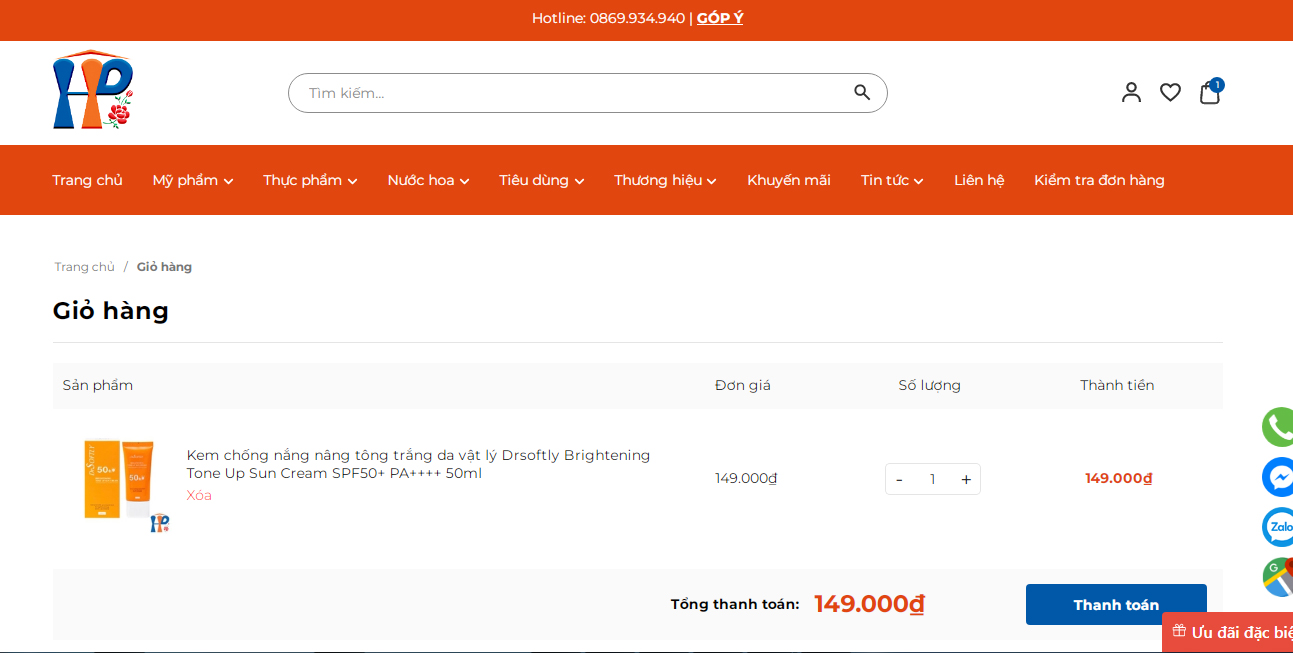Click the Hotline 0869.934.940 text
The width and height of the screenshot is (1293, 653).
608,18
